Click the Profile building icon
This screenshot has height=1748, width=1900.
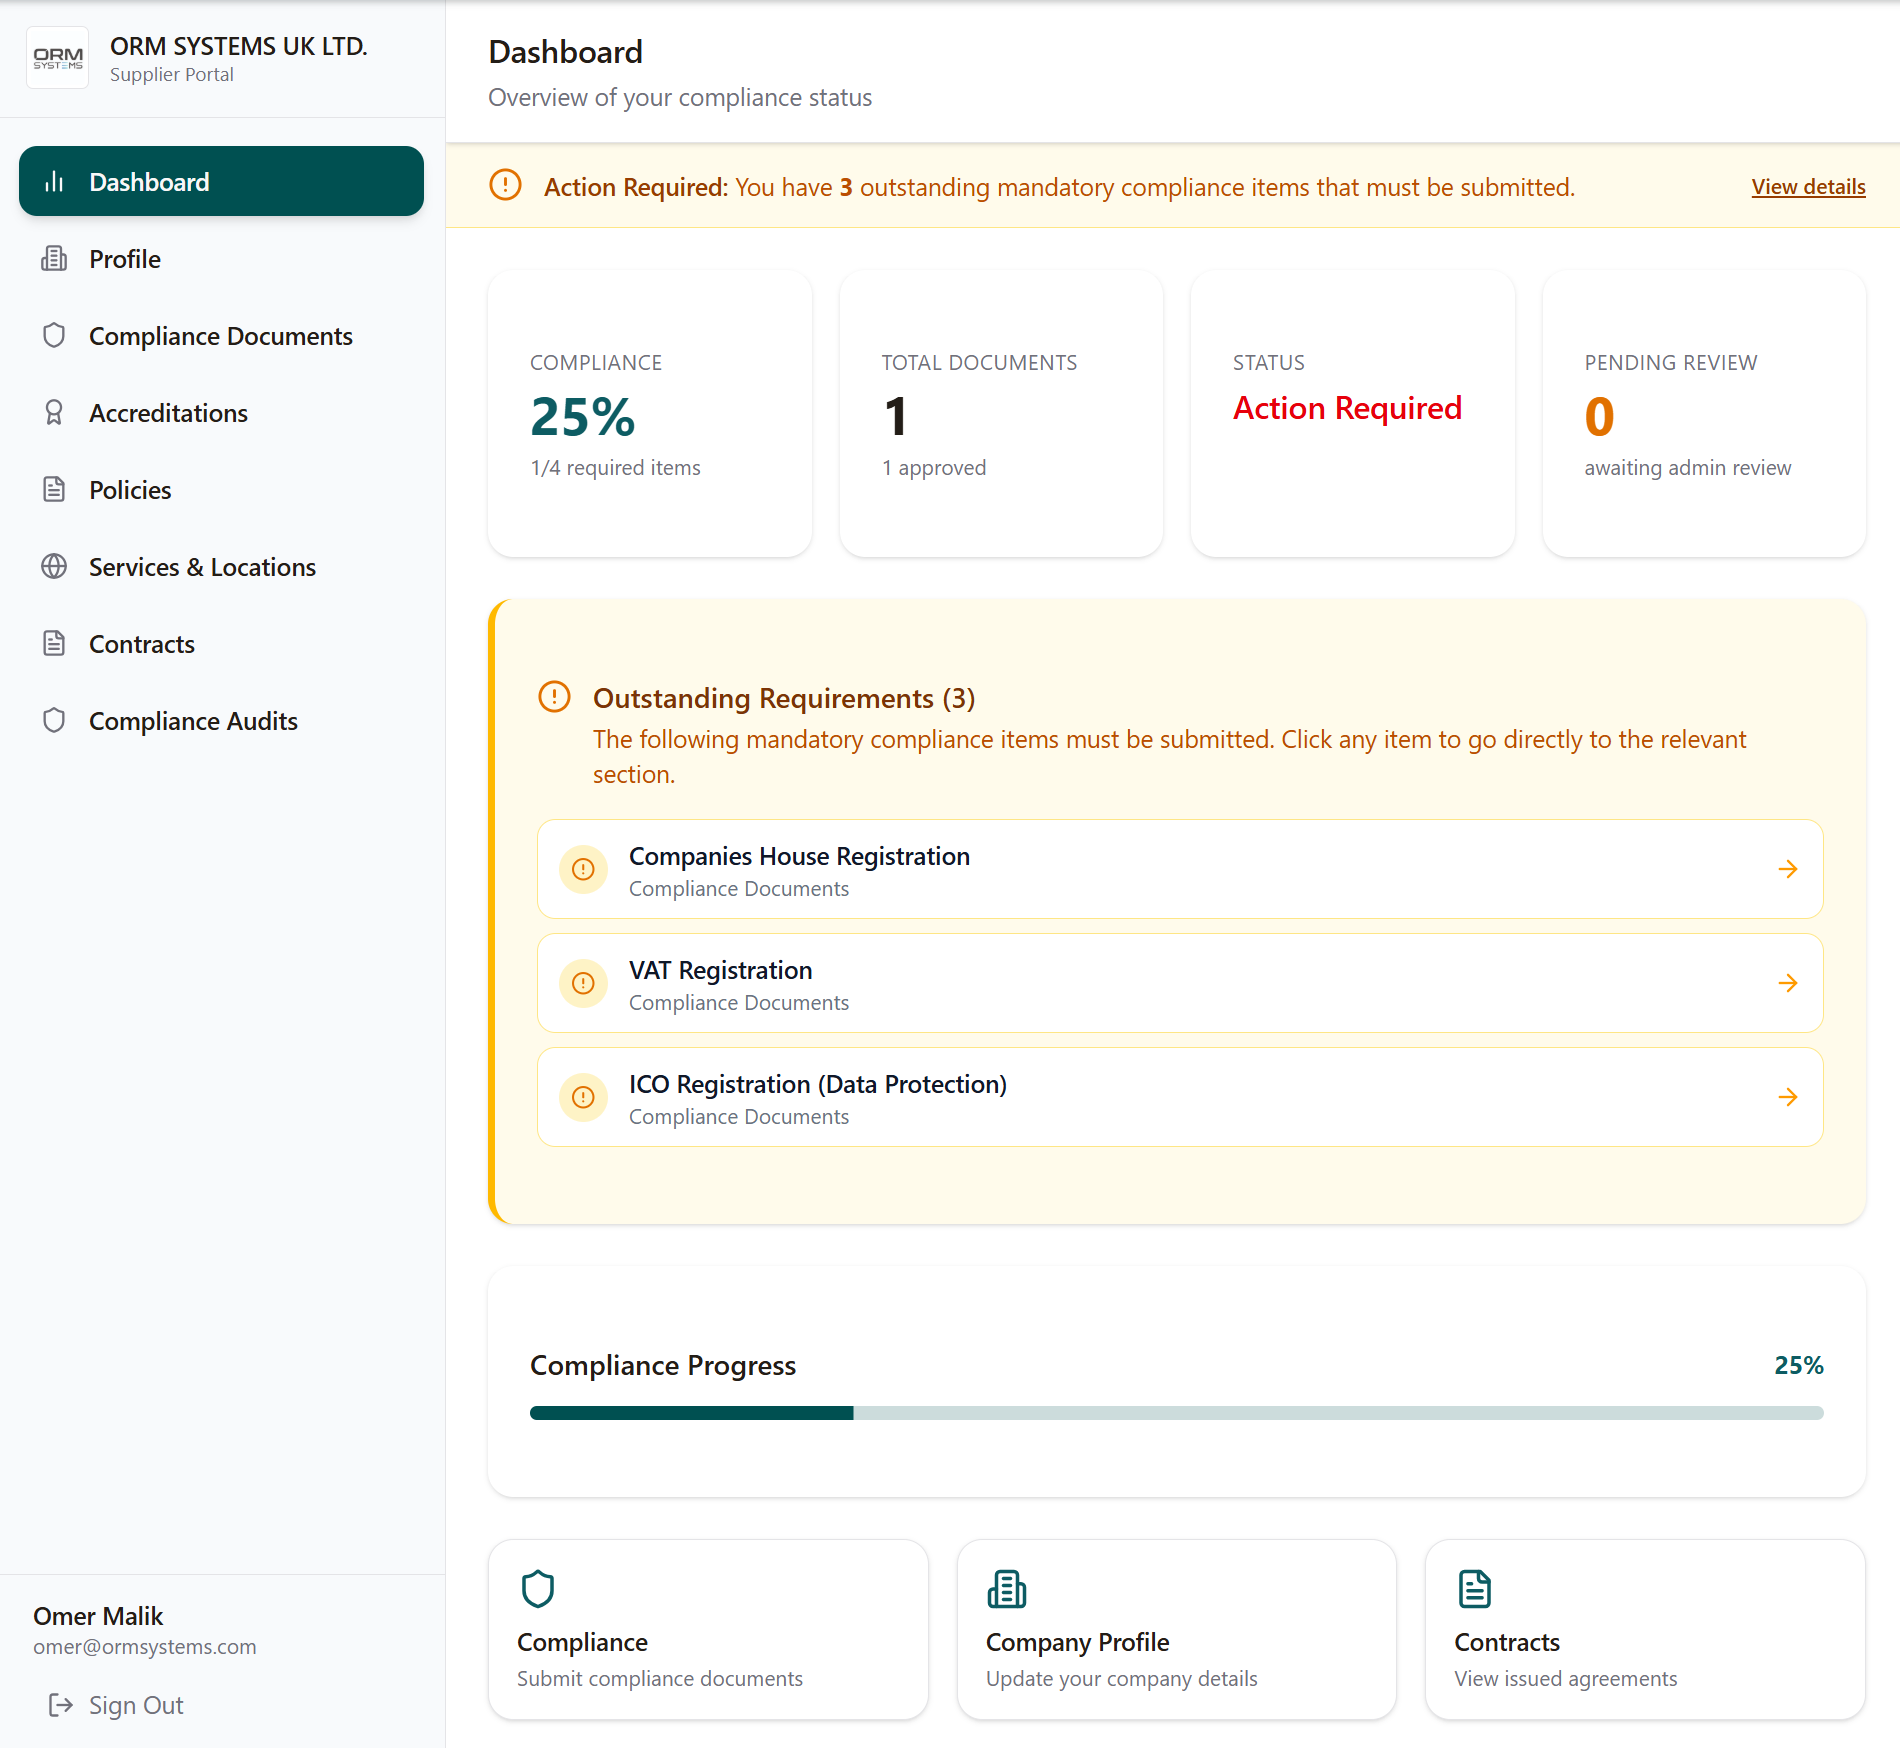54,259
